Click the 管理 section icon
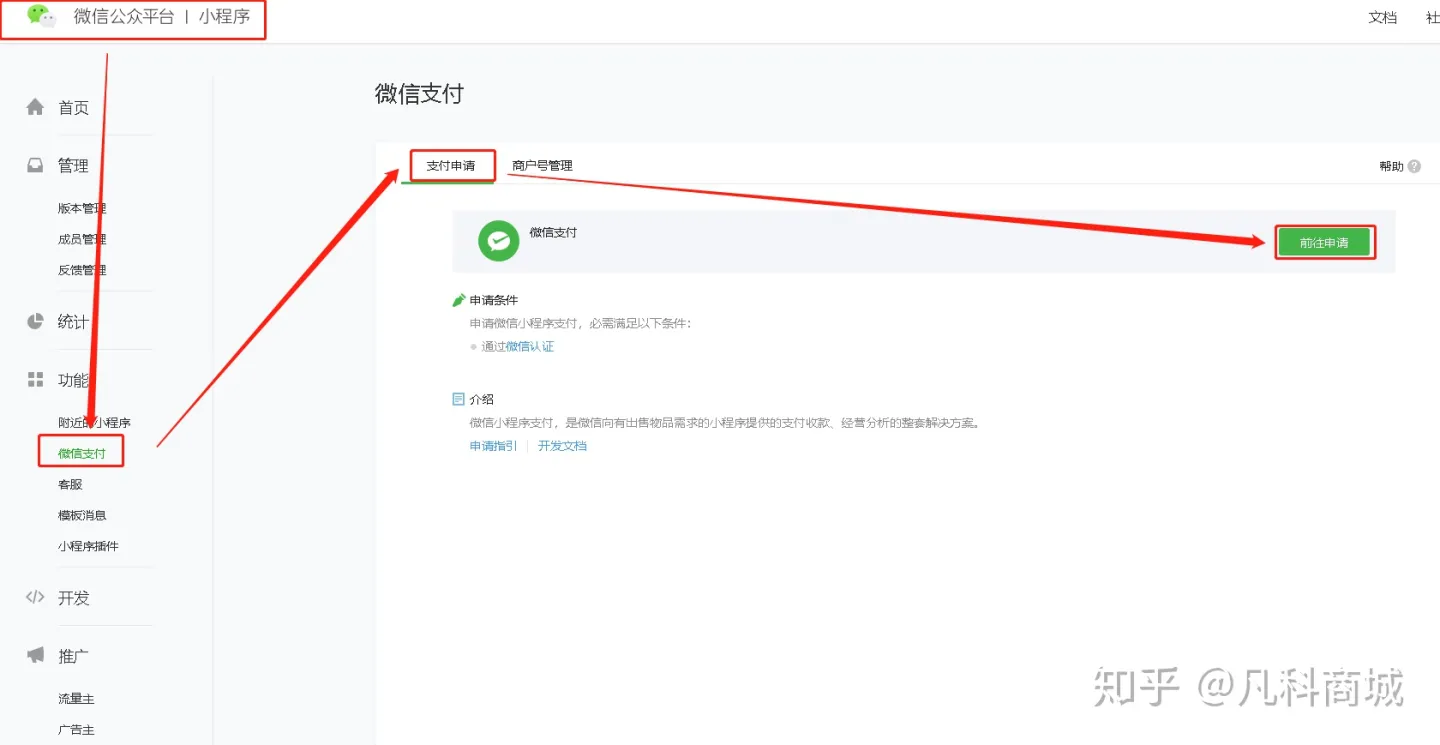The width and height of the screenshot is (1440, 745). tap(33, 165)
